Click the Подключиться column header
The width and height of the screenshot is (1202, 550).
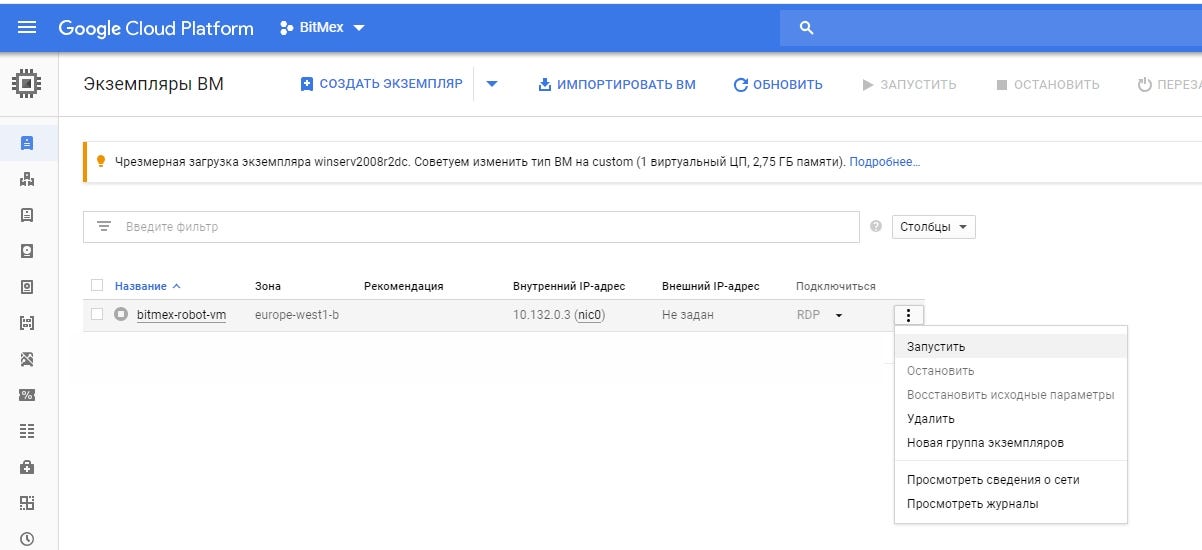tap(836, 286)
